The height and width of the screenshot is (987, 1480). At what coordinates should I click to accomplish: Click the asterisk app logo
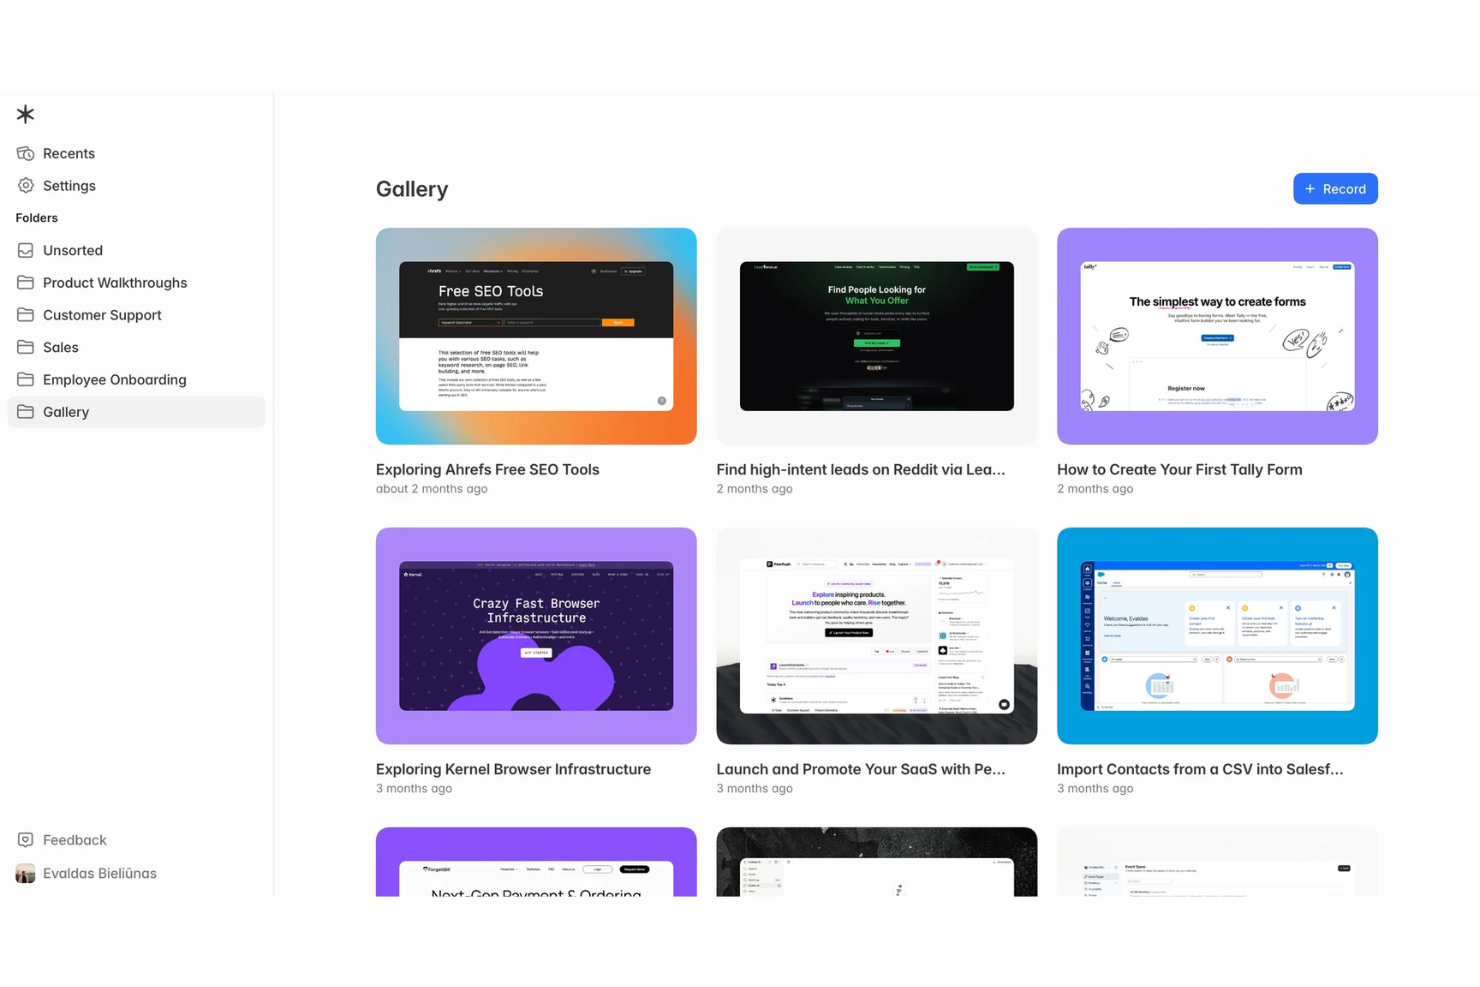click(x=25, y=114)
